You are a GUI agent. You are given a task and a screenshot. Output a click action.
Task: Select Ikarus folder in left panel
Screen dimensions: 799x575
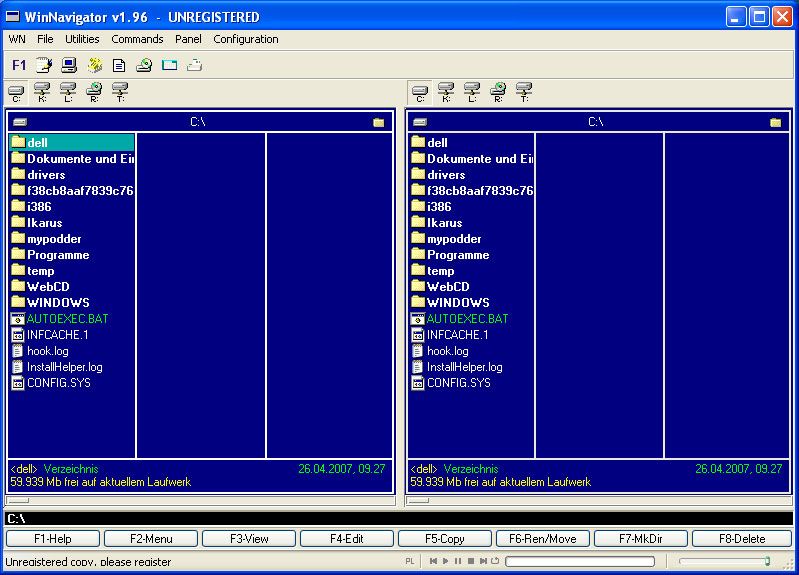coord(72,223)
